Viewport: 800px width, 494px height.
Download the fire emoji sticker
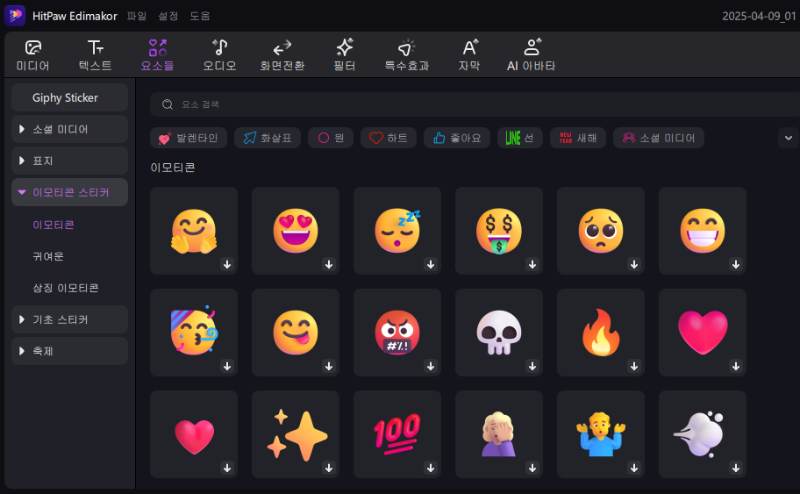pos(634,366)
